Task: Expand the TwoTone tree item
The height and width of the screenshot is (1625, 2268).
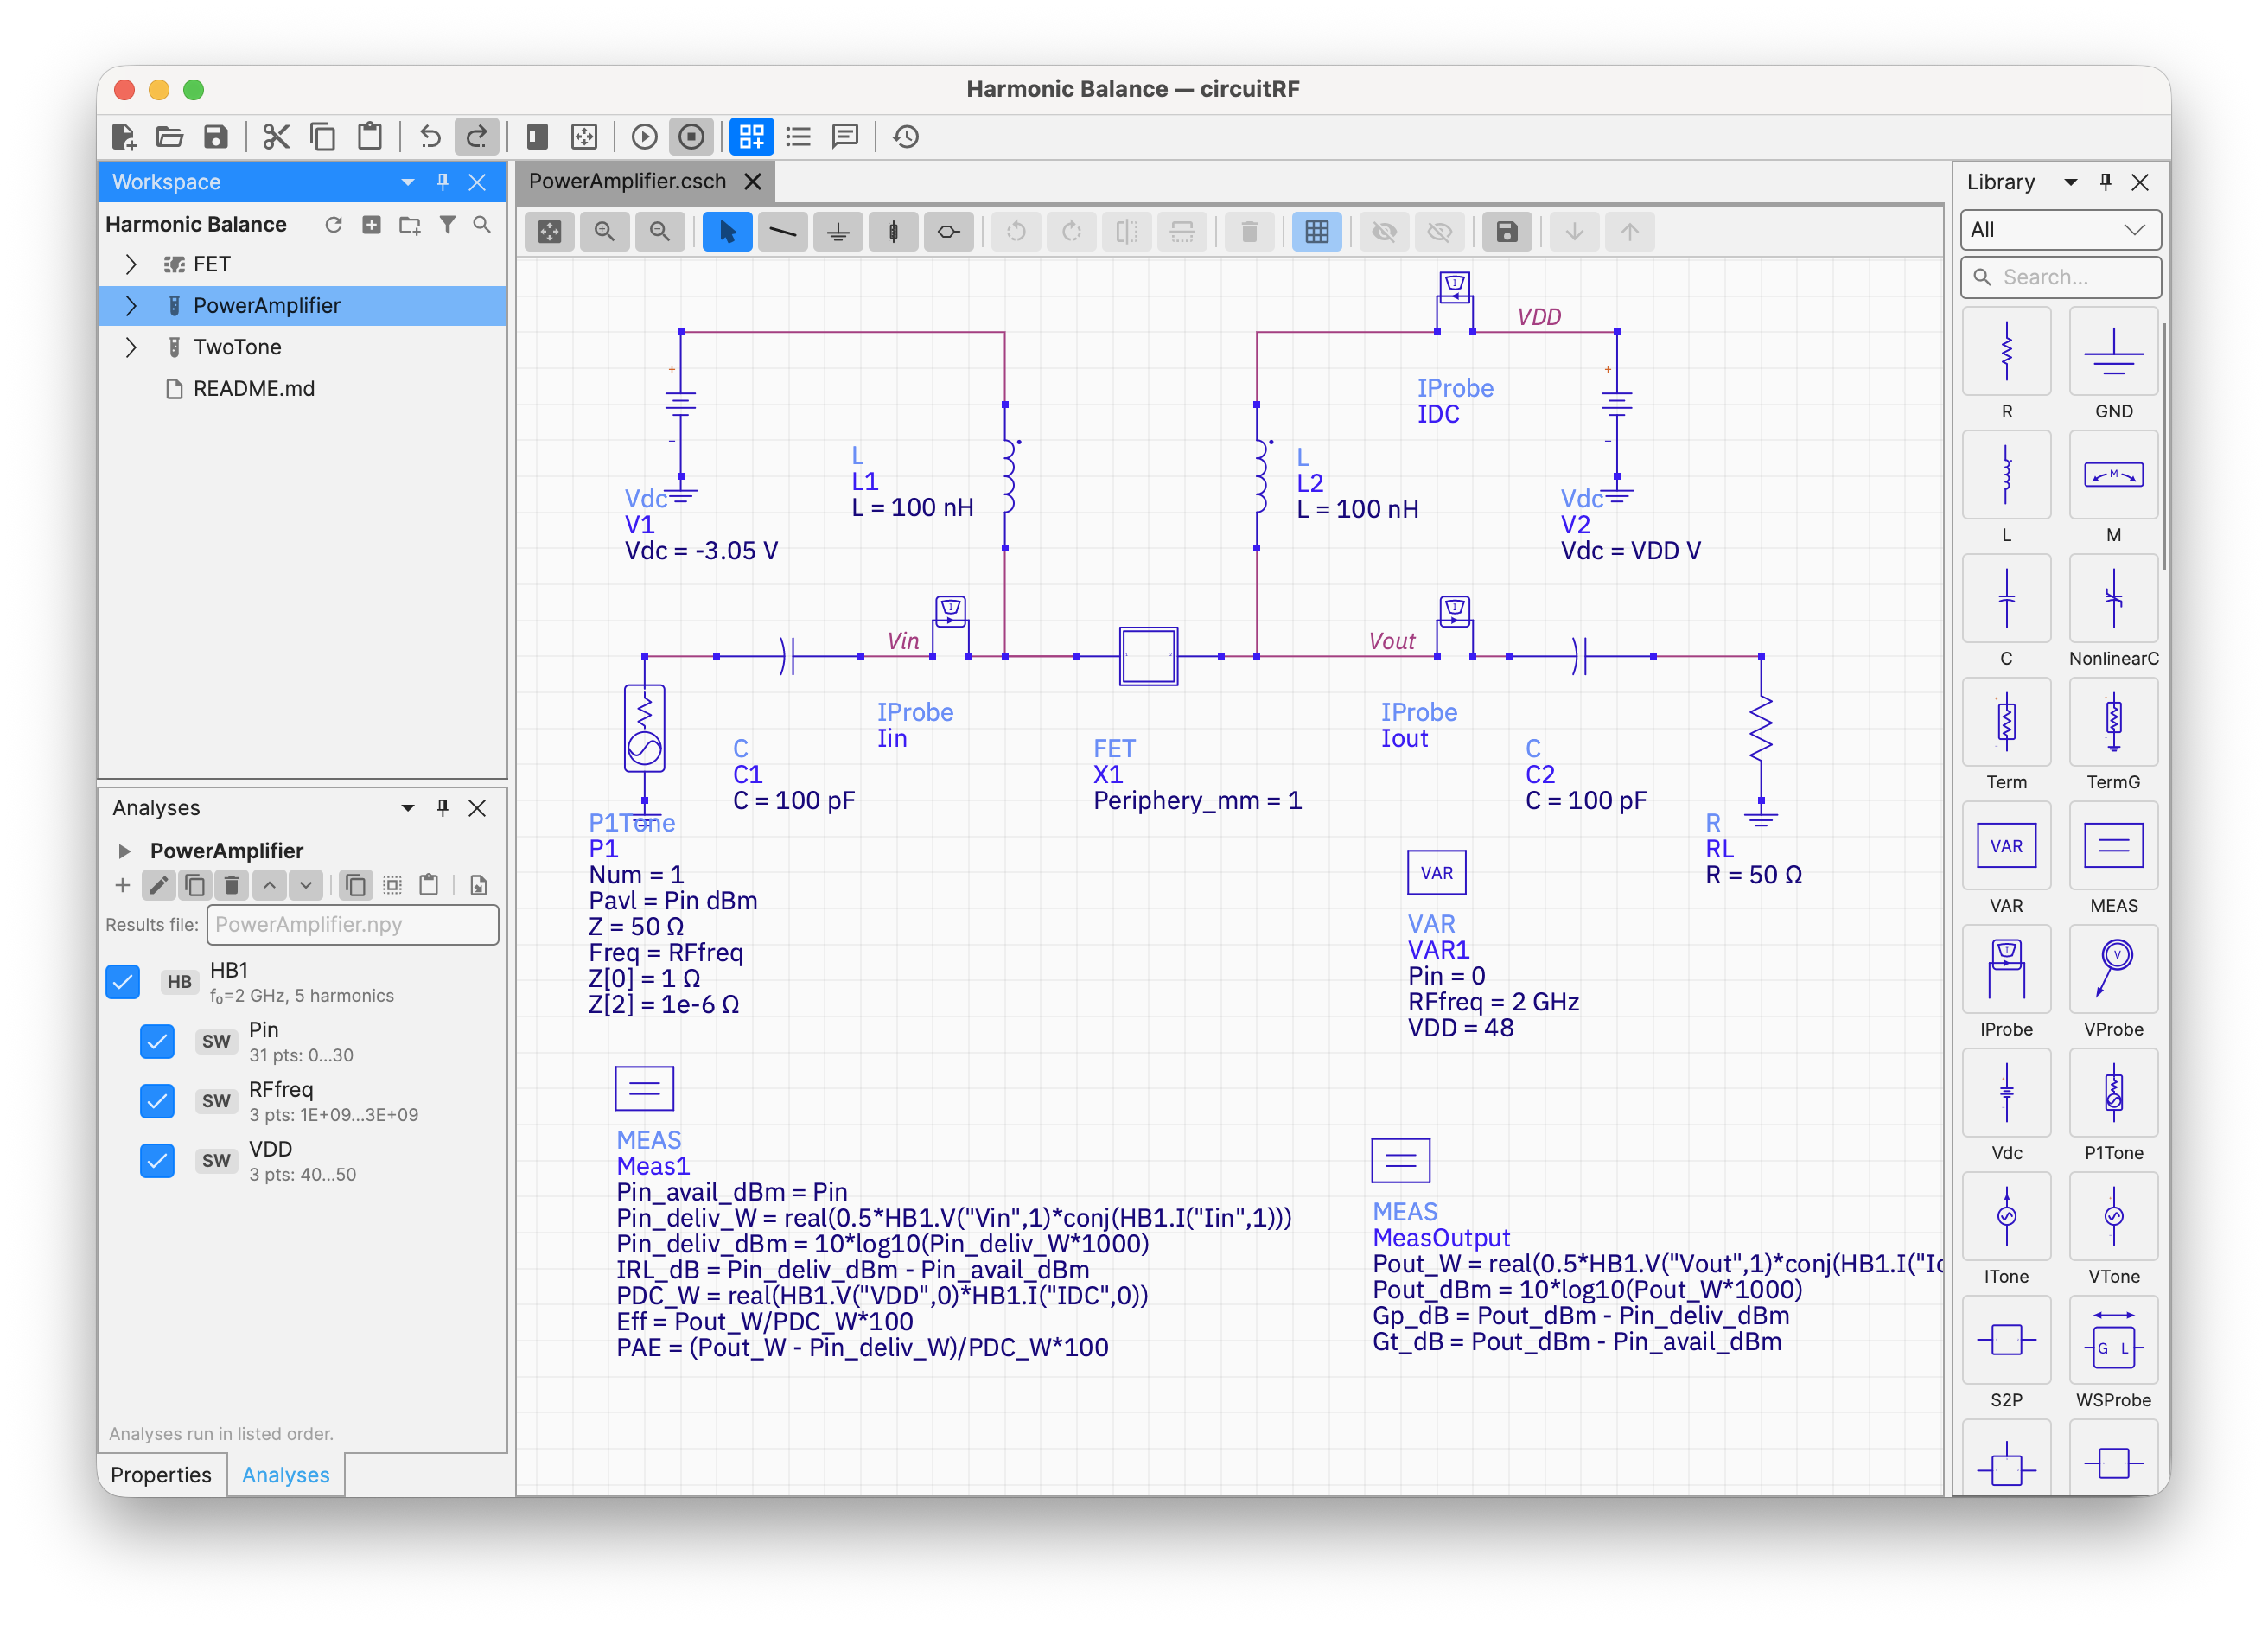Action: pos(130,347)
